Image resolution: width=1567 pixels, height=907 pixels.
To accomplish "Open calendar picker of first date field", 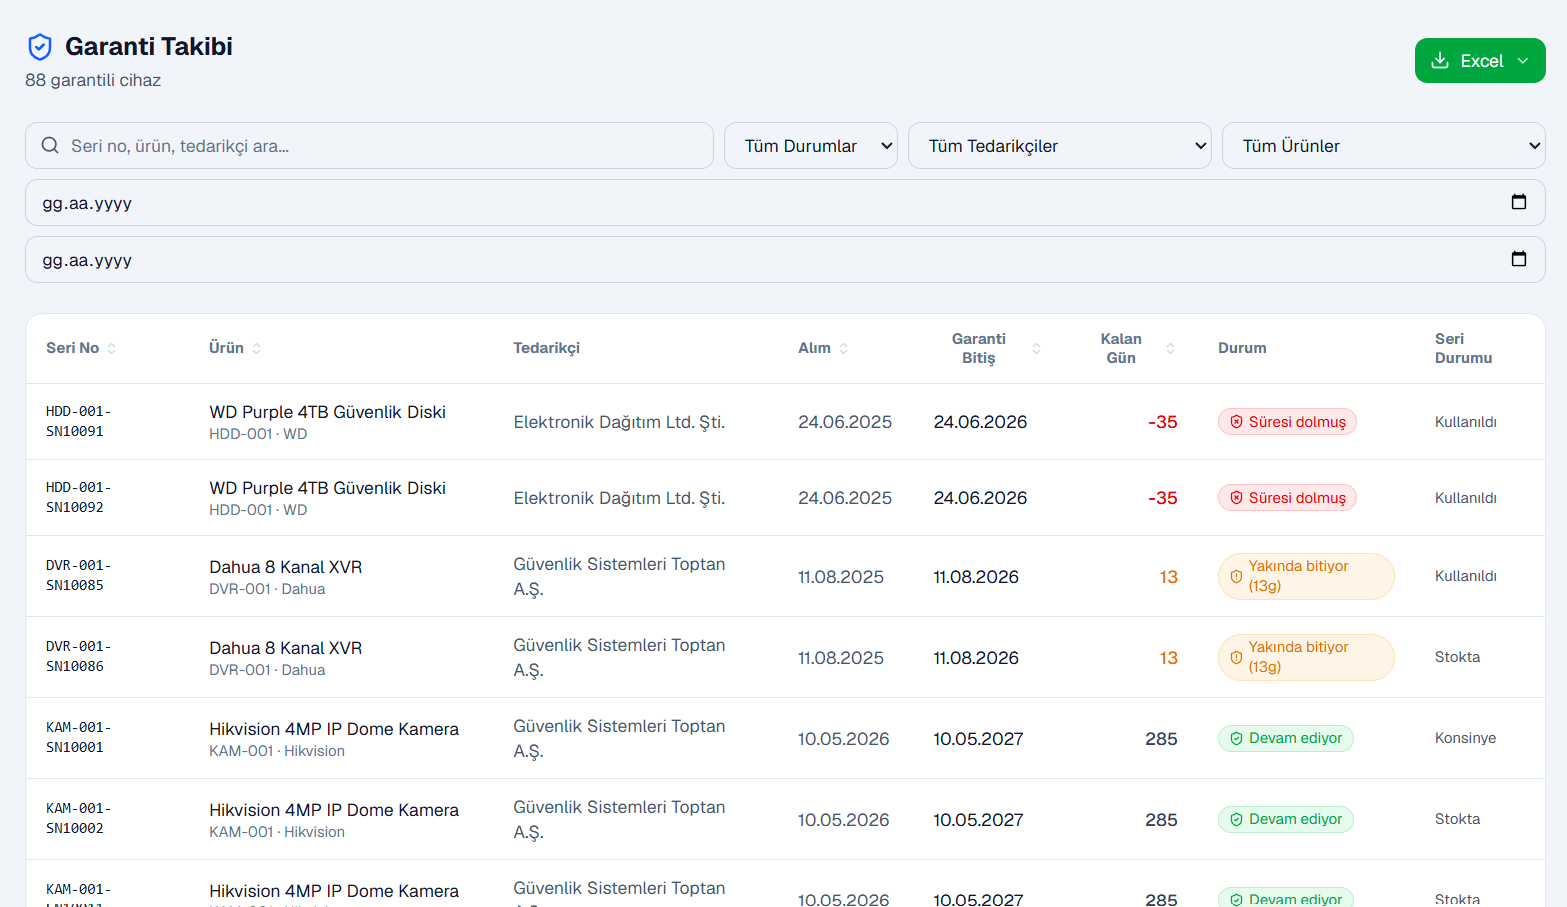I will click(x=1519, y=202).
